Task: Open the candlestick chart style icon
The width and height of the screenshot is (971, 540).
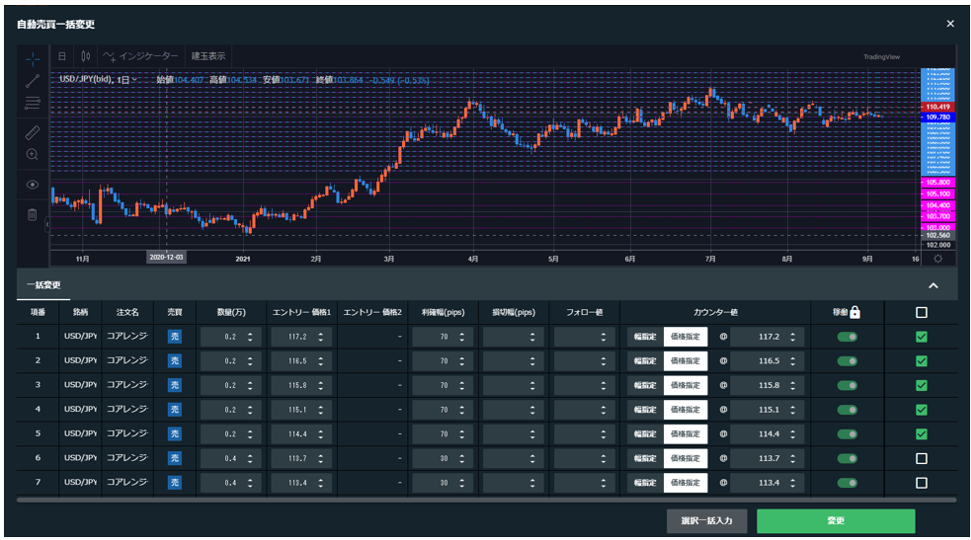Action: pyautogui.click(x=85, y=56)
